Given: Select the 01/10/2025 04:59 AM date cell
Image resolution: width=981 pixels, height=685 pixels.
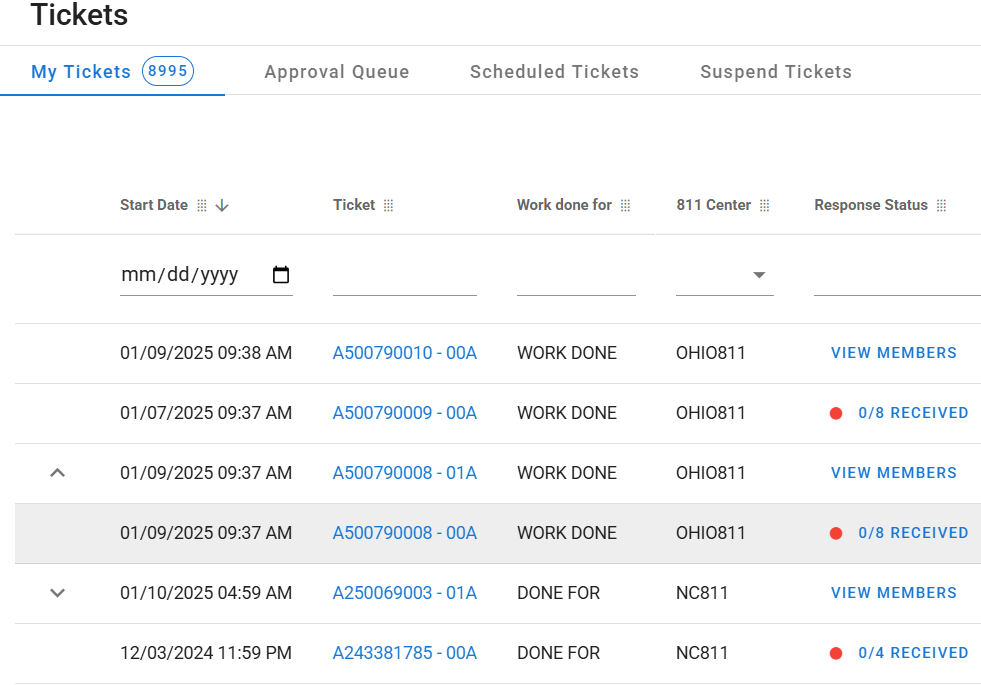Looking at the screenshot, I should click(206, 594).
